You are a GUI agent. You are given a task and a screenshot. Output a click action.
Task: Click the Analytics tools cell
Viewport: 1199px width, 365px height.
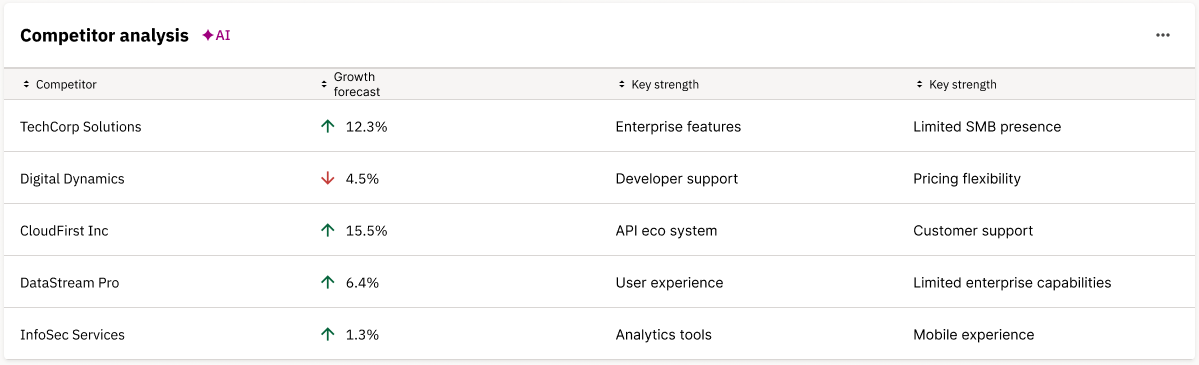pyautogui.click(x=664, y=334)
